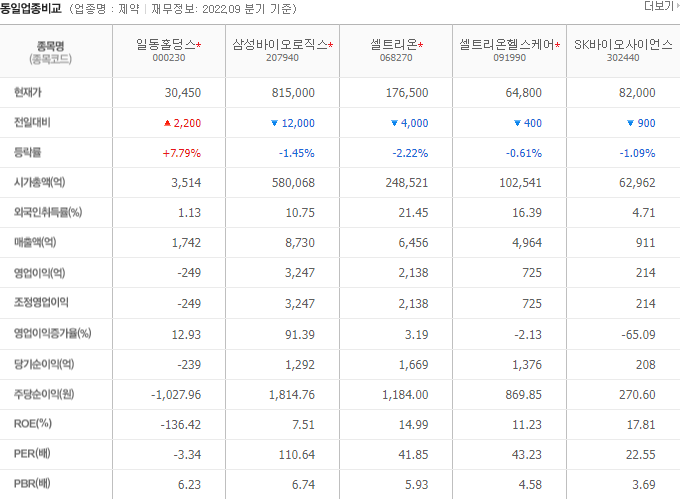Click the 조정영업이익 row label

(x=41, y=302)
